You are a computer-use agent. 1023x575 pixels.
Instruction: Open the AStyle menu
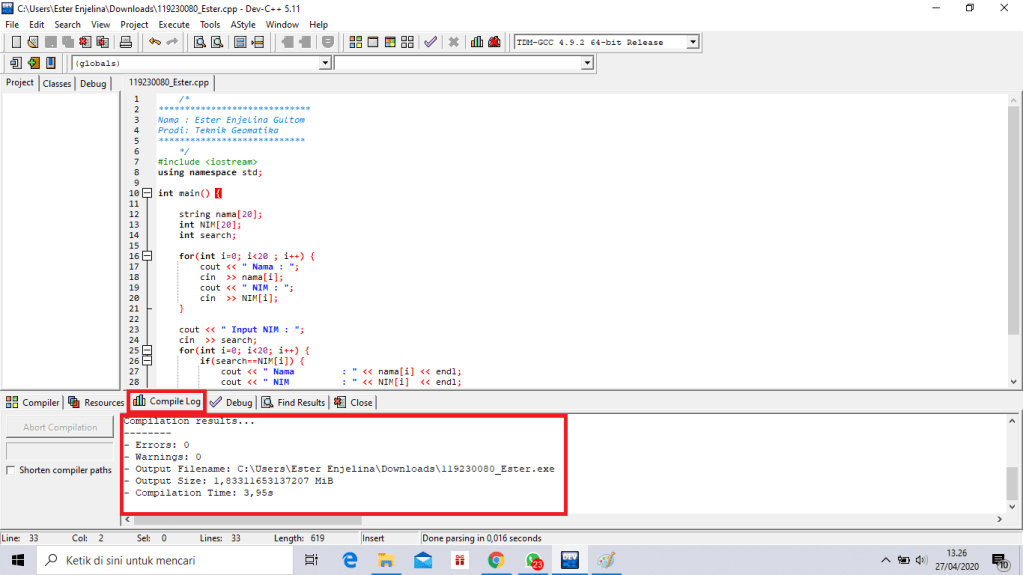pos(242,24)
